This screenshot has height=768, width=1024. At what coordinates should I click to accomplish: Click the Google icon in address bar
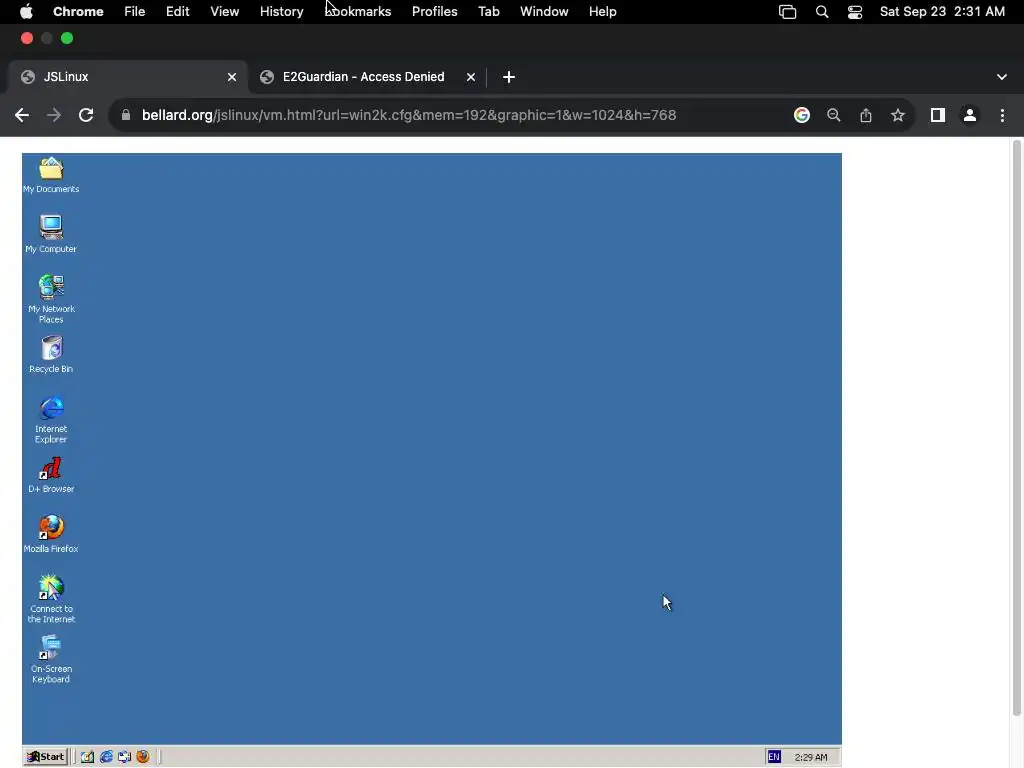802,116
